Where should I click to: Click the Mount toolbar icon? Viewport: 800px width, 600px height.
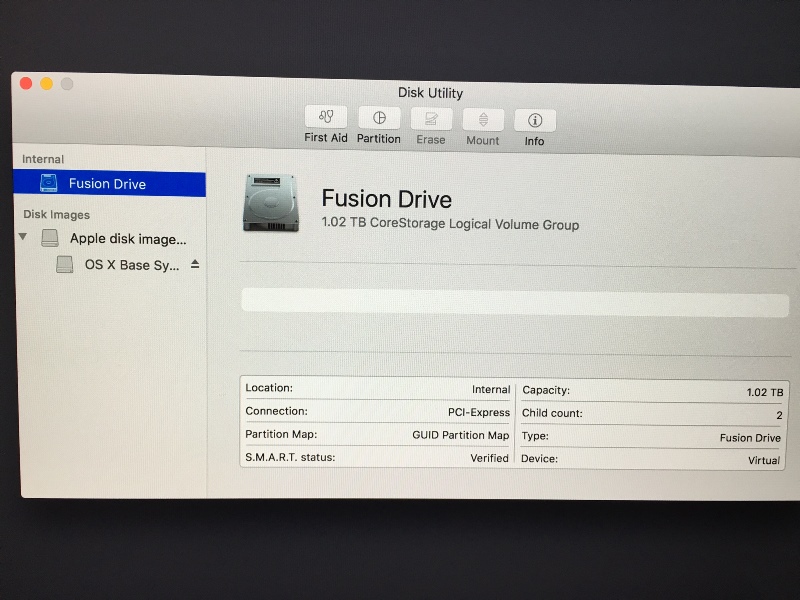(483, 120)
